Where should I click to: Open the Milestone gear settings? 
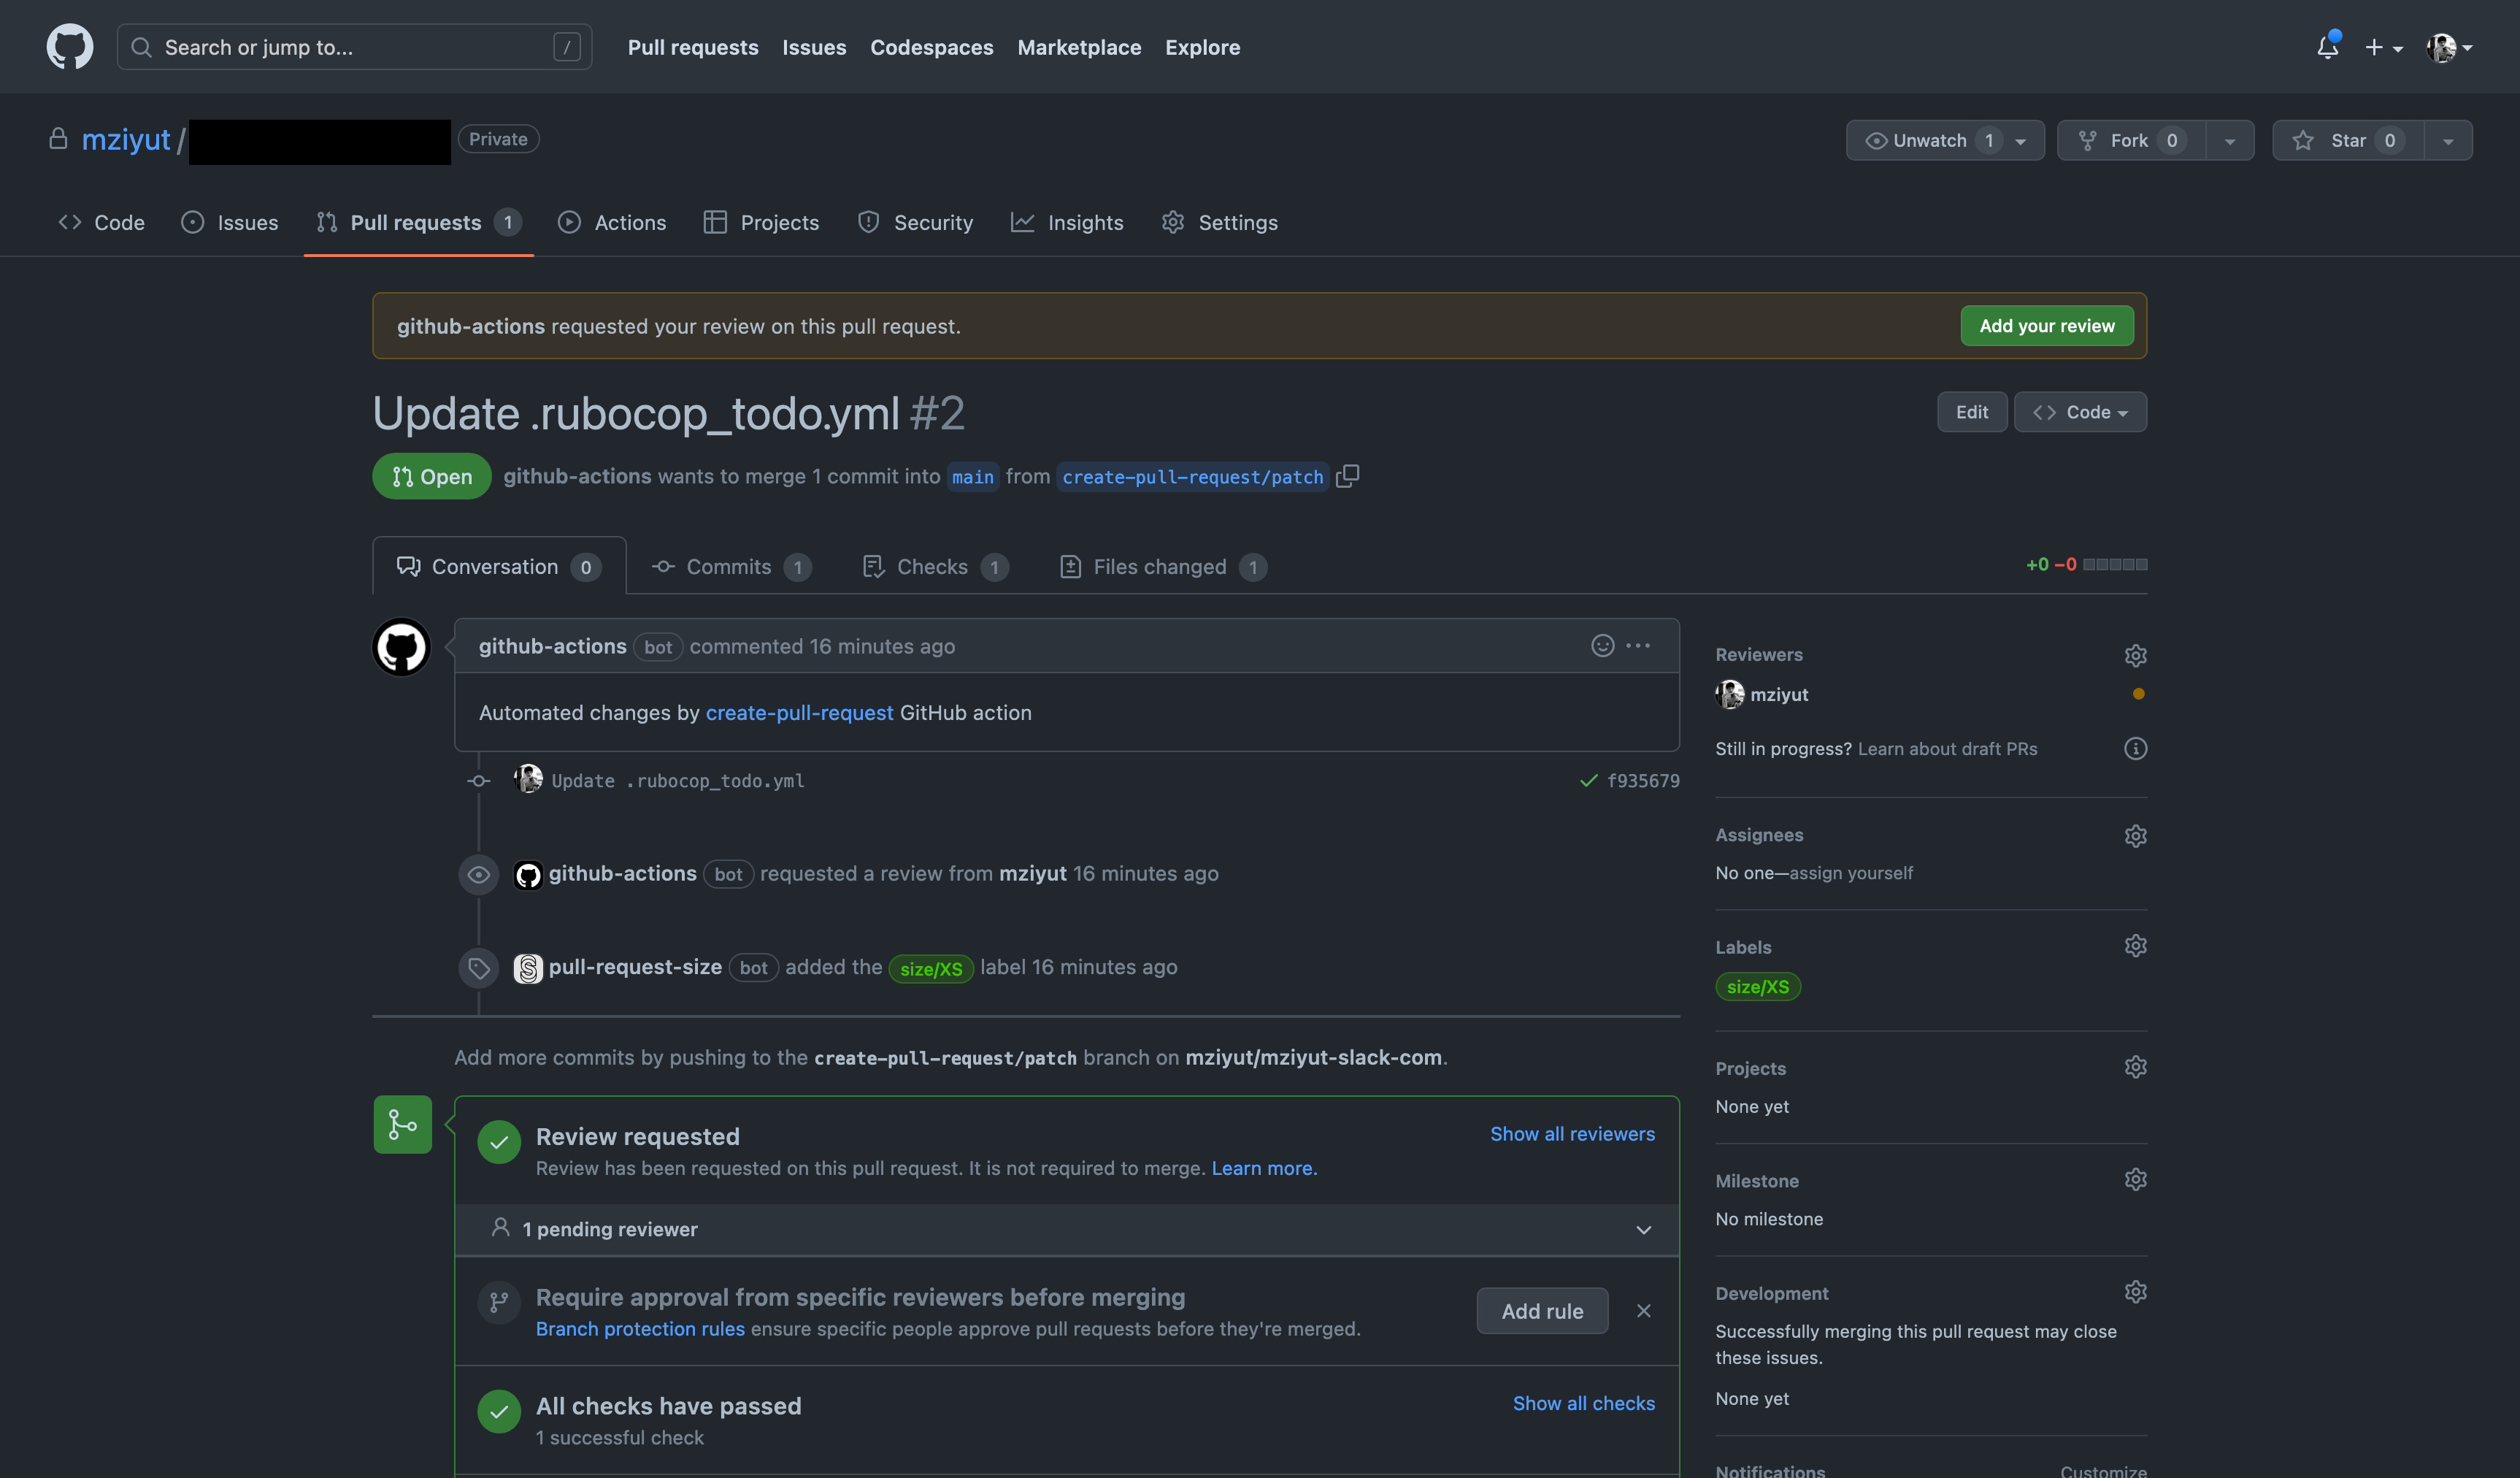2135,1180
